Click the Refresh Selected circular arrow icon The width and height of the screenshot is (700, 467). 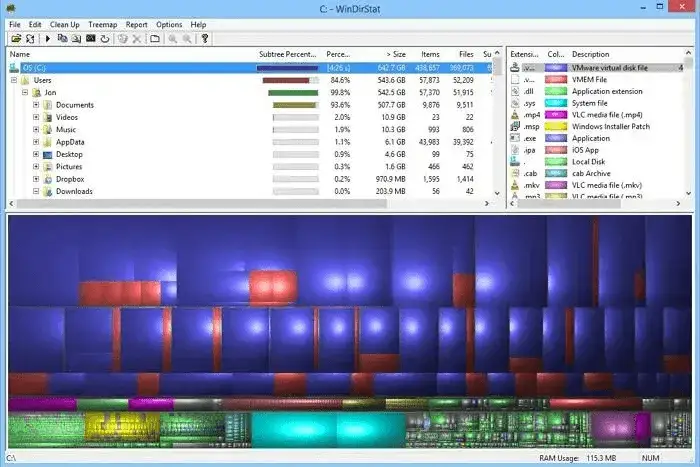[105, 39]
